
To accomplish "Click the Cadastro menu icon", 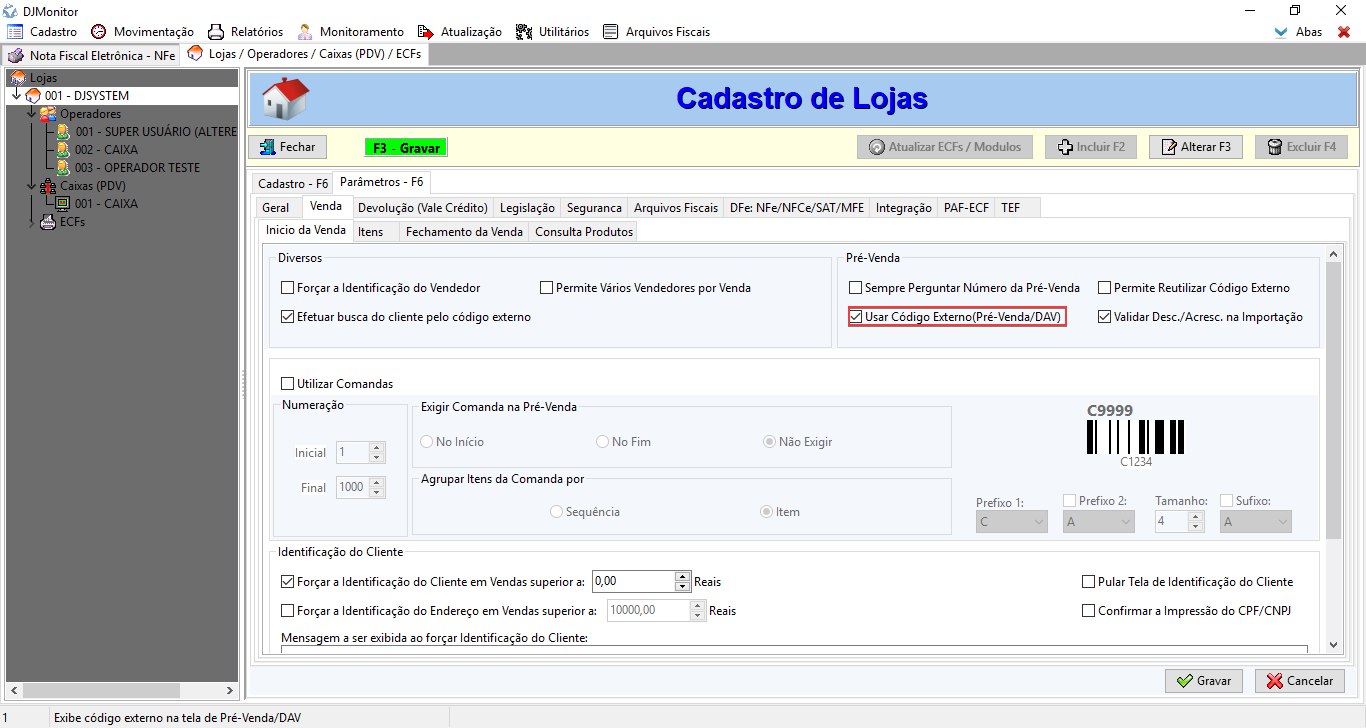I will (15, 32).
